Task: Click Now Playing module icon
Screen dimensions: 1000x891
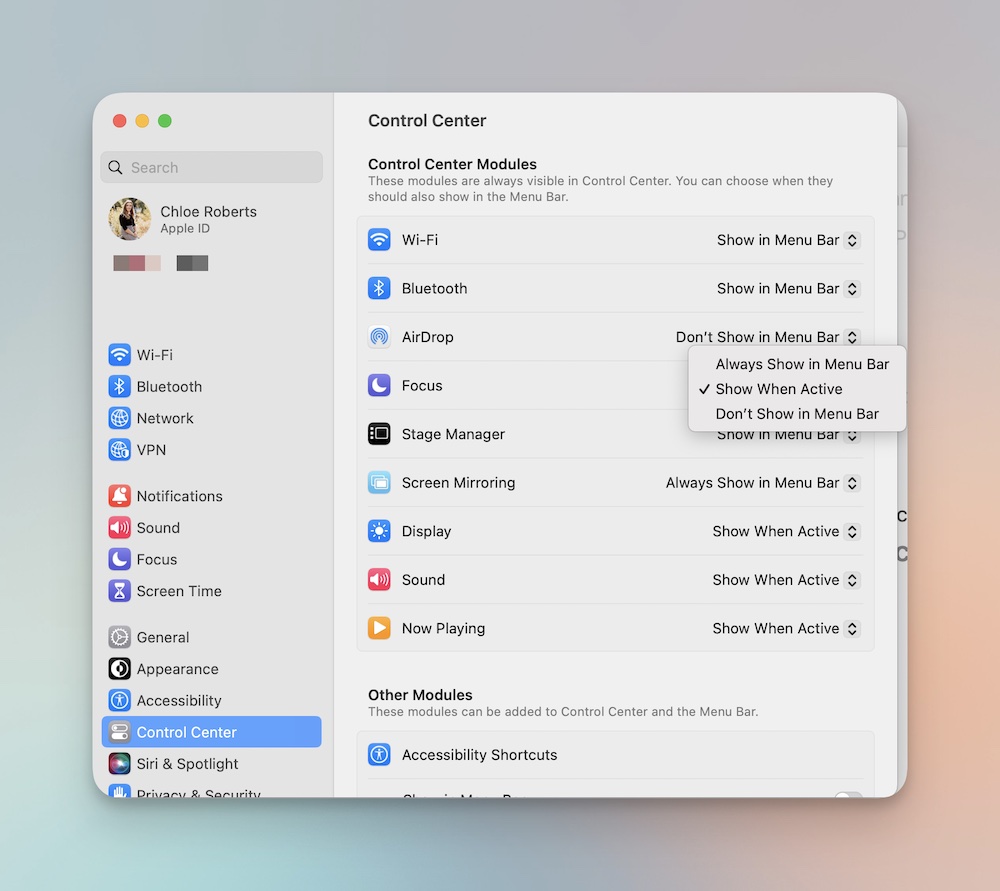Action: tap(379, 628)
